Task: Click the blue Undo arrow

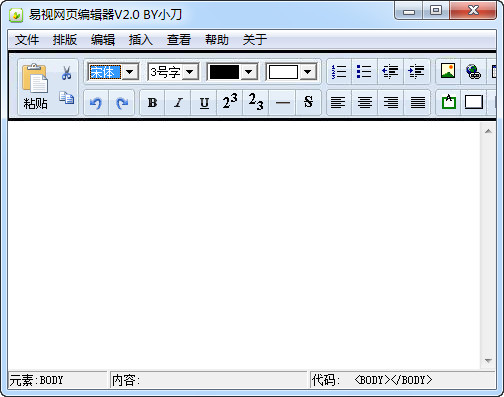Action: pos(96,103)
